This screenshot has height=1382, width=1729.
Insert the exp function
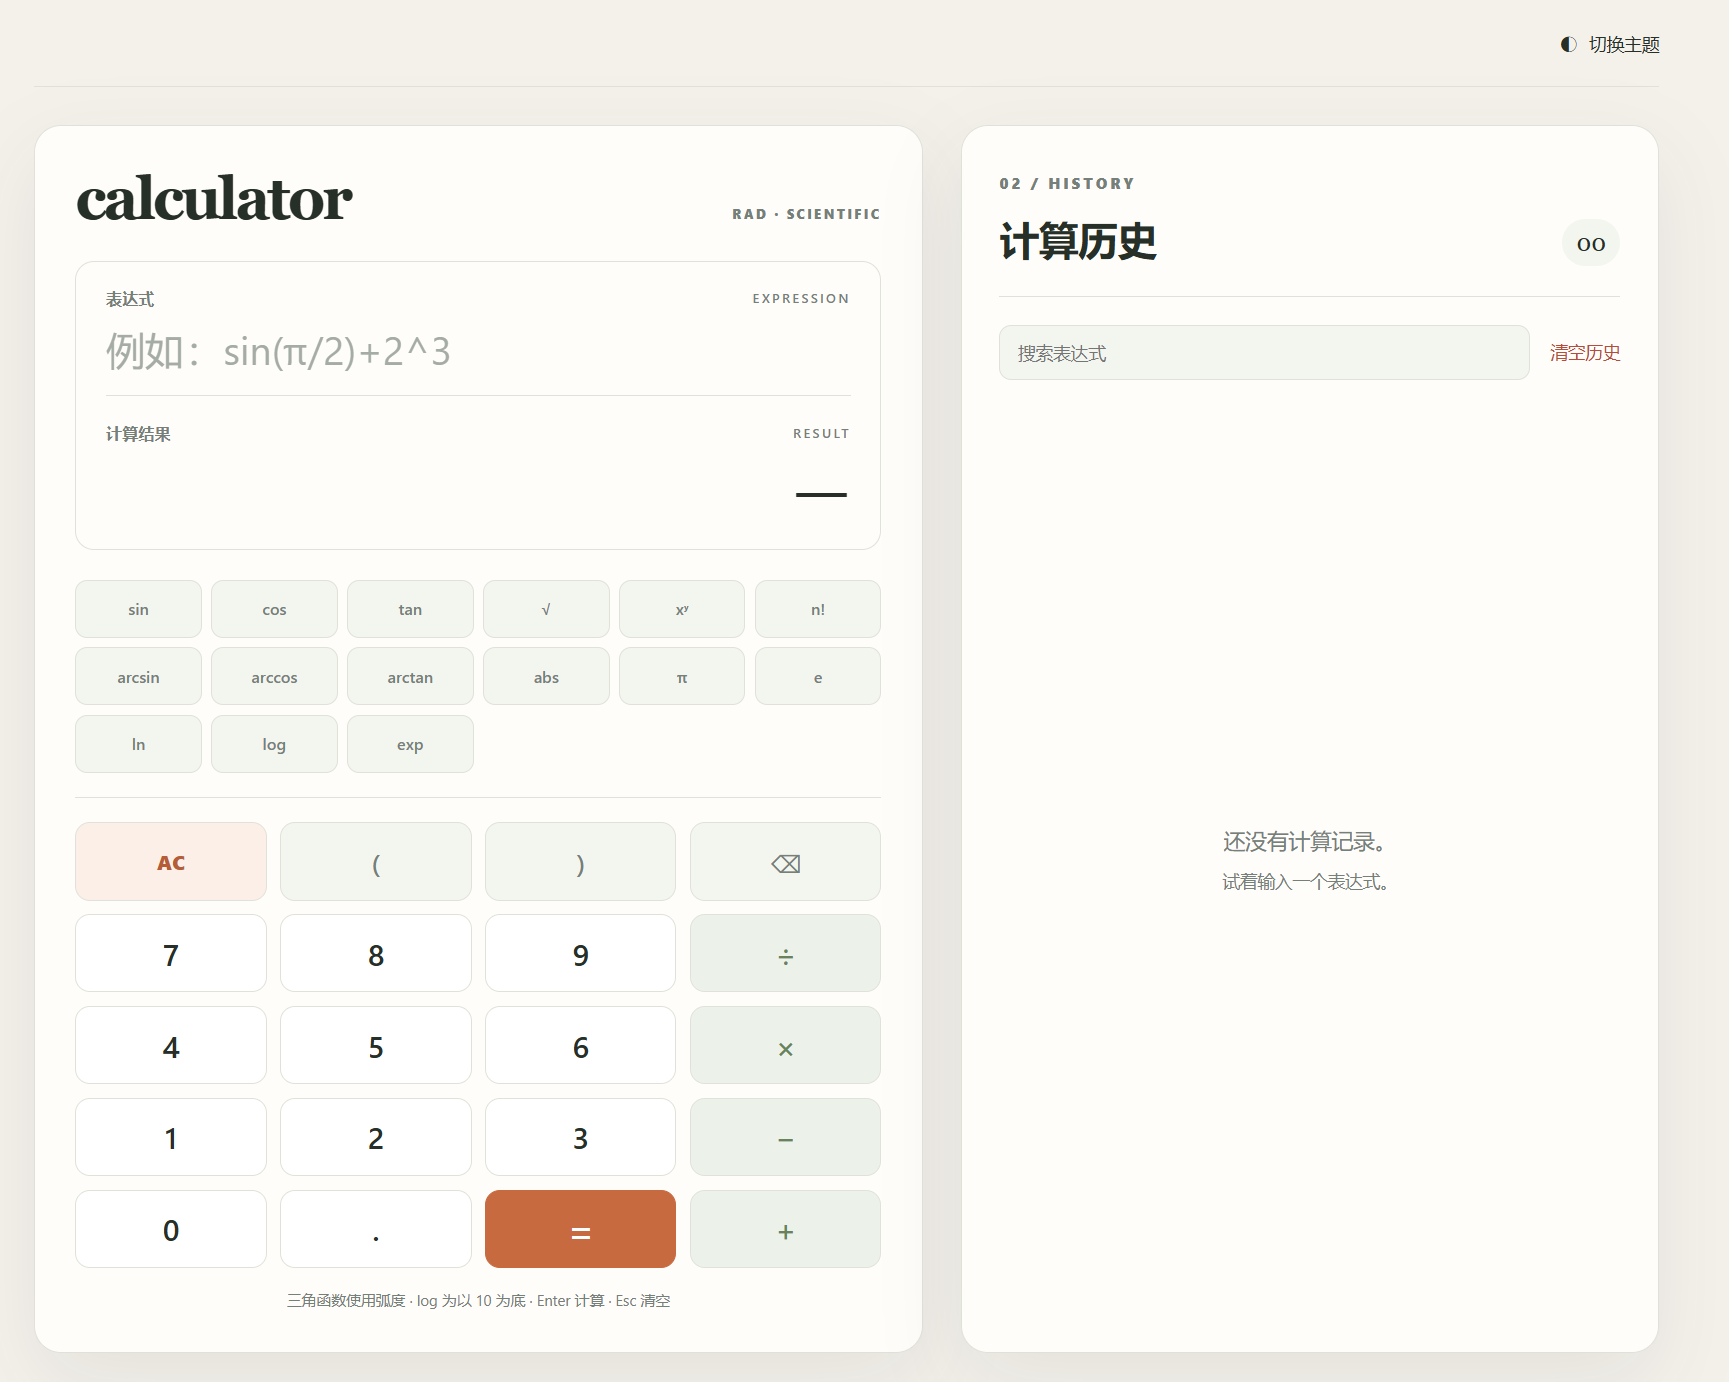click(410, 744)
